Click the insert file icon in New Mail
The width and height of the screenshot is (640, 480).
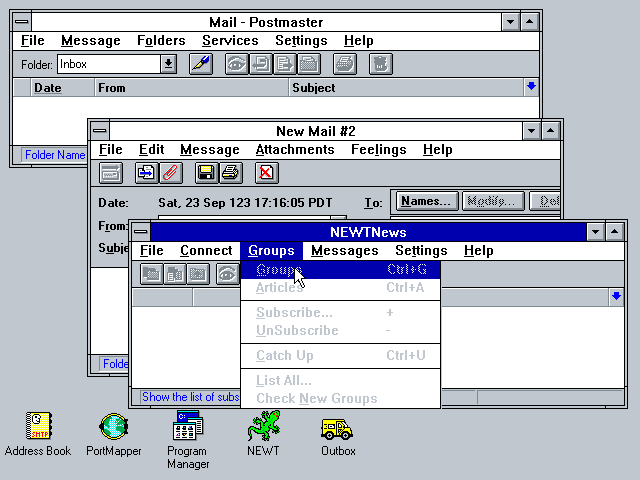coord(147,173)
